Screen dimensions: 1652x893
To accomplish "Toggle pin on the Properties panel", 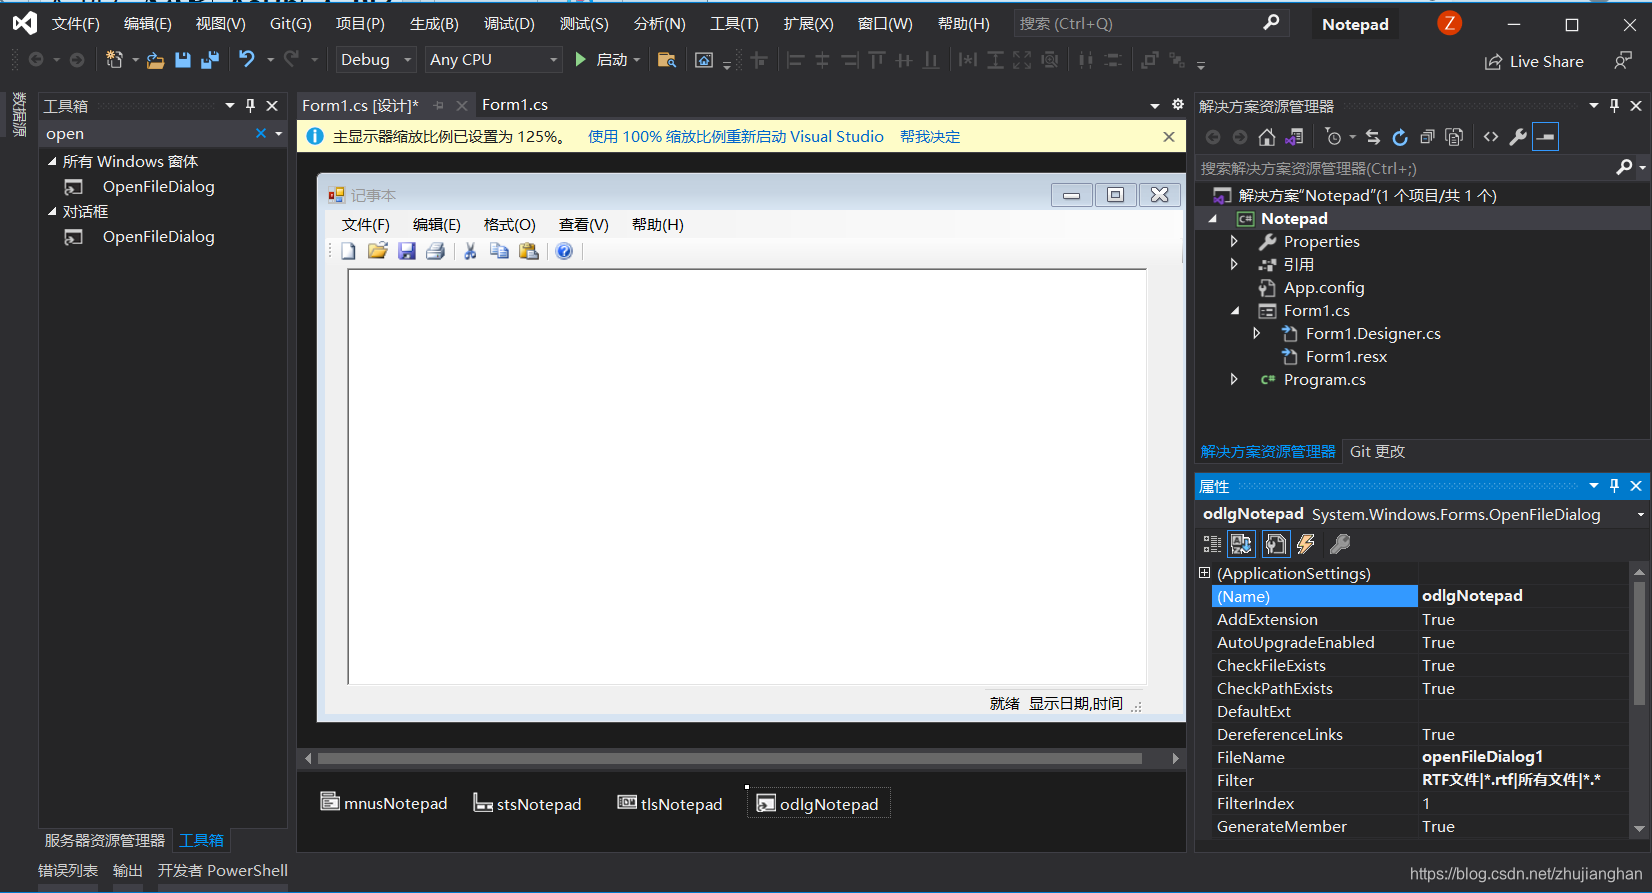I will pos(1614,485).
